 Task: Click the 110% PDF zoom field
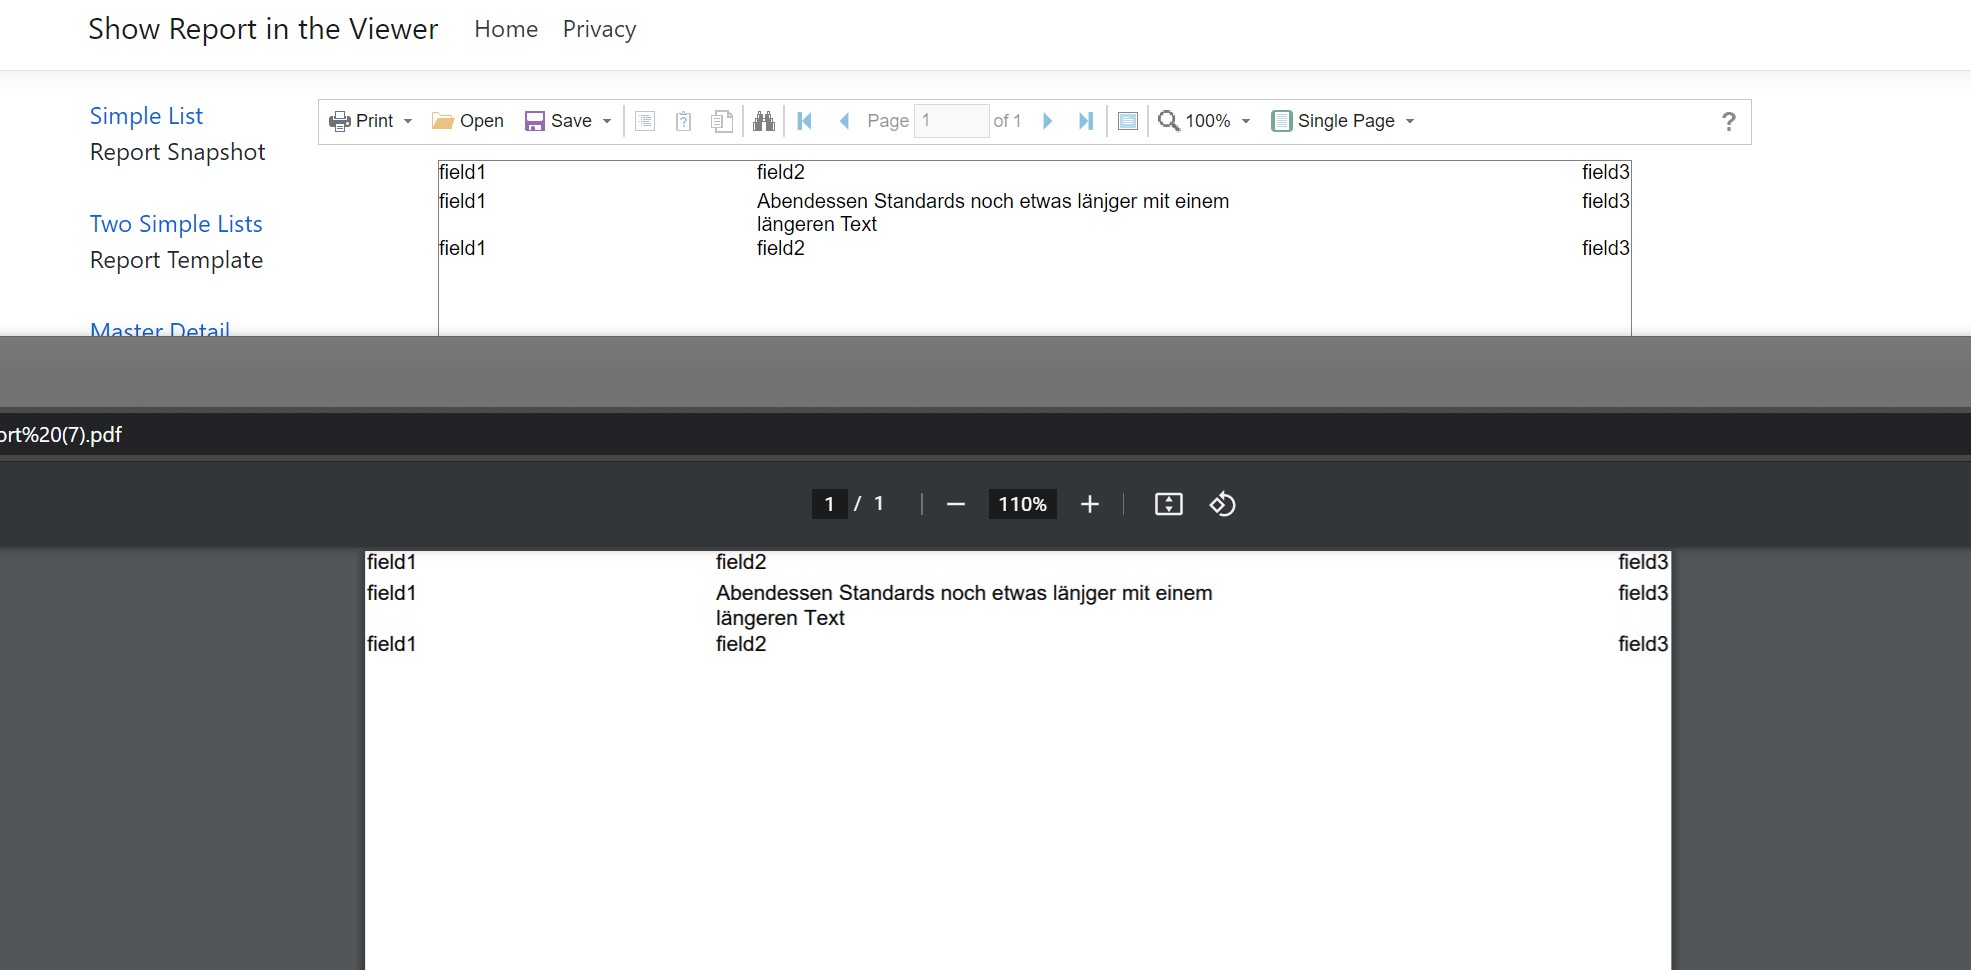pyautogui.click(x=1022, y=504)
